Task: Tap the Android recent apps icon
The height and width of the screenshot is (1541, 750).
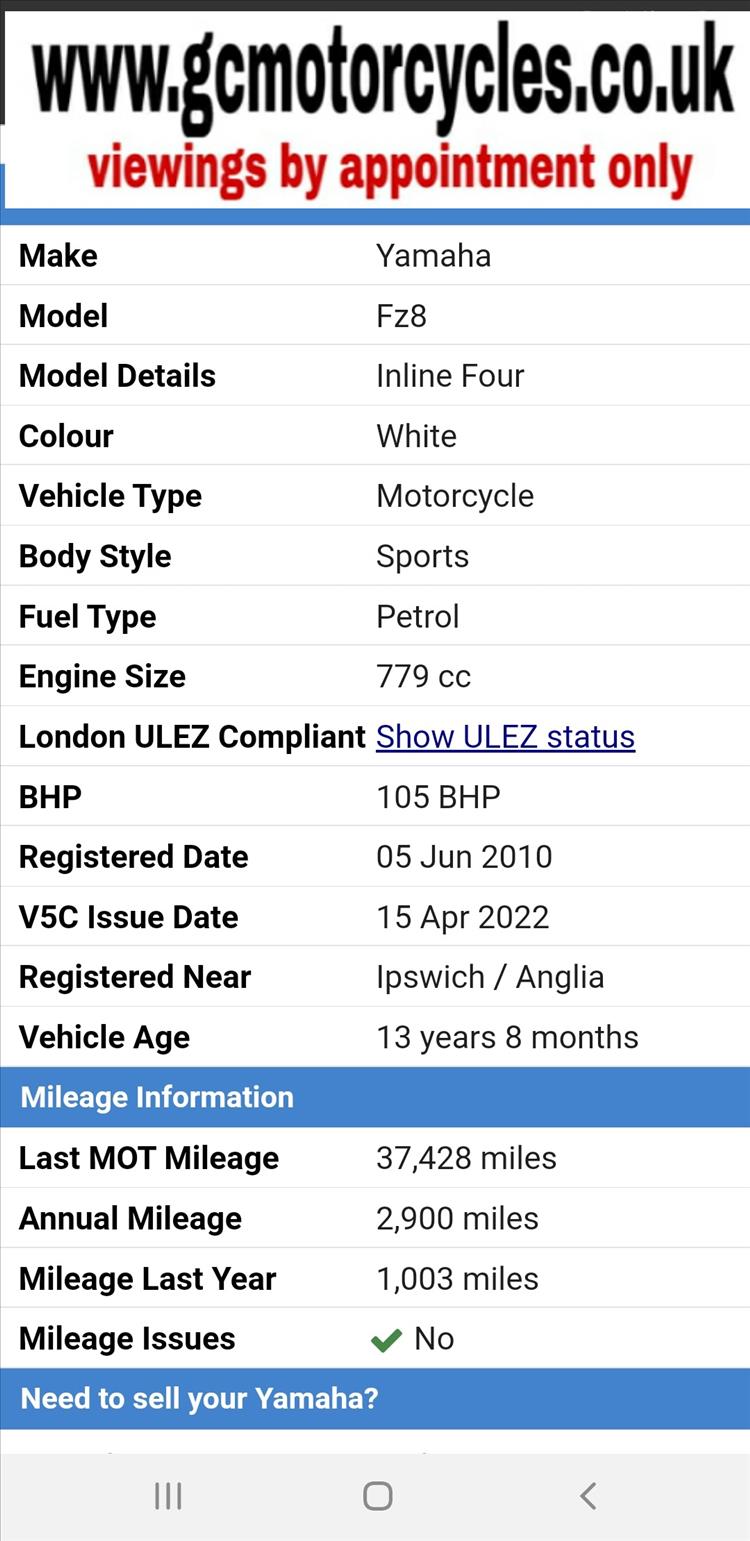Action: tap(168, 1496)
